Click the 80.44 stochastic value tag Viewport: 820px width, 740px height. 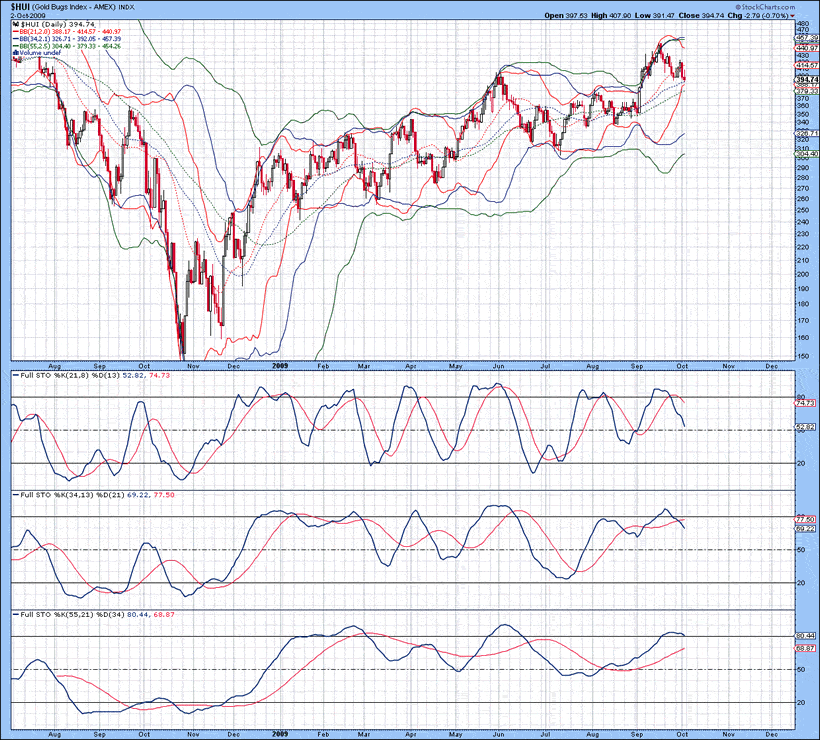coord(806,635)
